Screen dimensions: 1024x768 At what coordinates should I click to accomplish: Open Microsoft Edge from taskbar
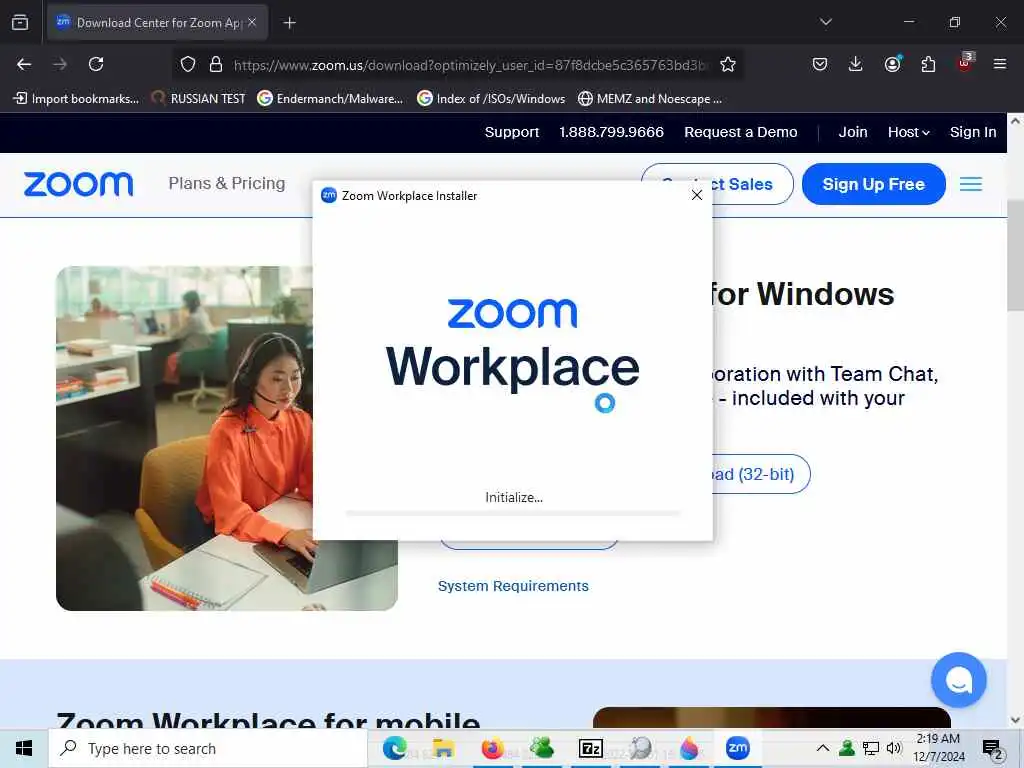click(x=394, y=748)
